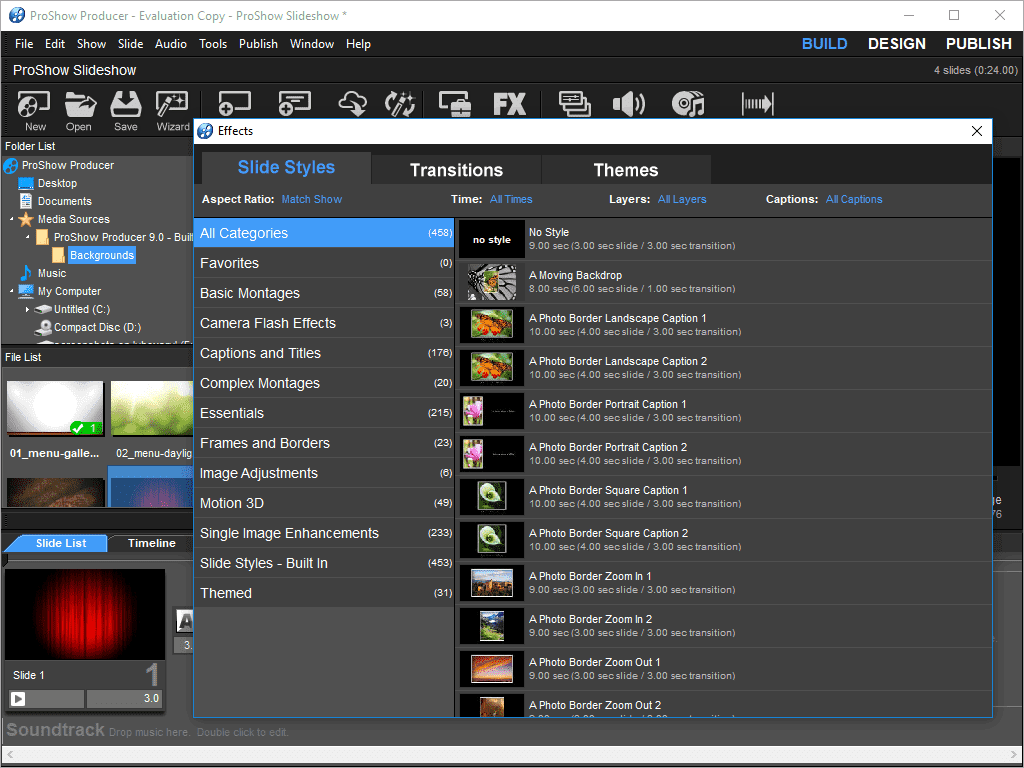Image resolution: width=1024 pixels, height=768 pixels.
Task: Click the slide toolbox briefcase icon
Action: (455, 104)
